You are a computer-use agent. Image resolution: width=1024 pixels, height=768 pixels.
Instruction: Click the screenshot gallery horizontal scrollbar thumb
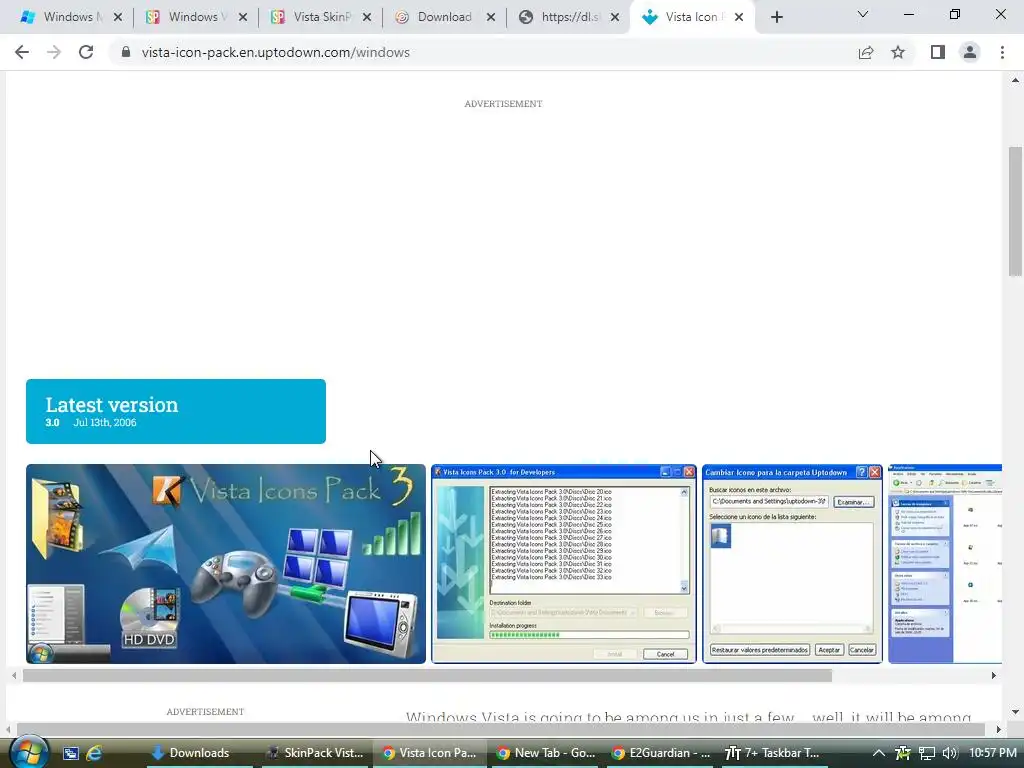point(427,676)
